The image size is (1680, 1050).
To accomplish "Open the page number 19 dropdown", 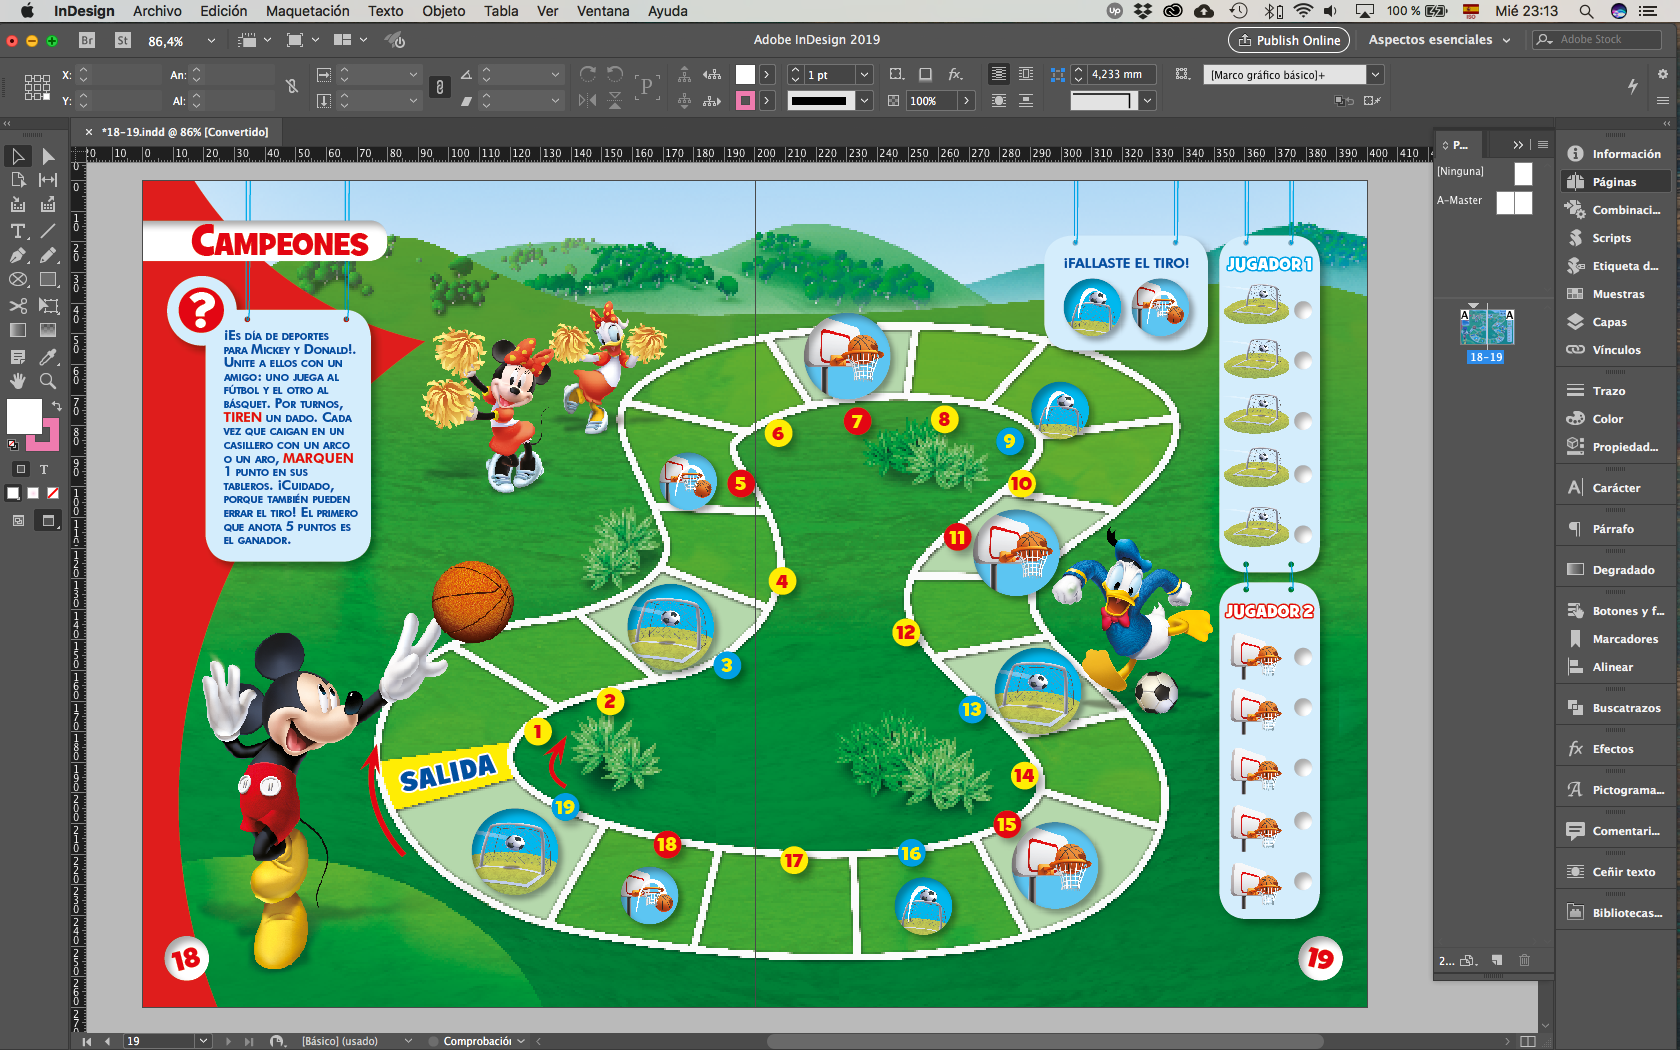I will point(203,1041).
